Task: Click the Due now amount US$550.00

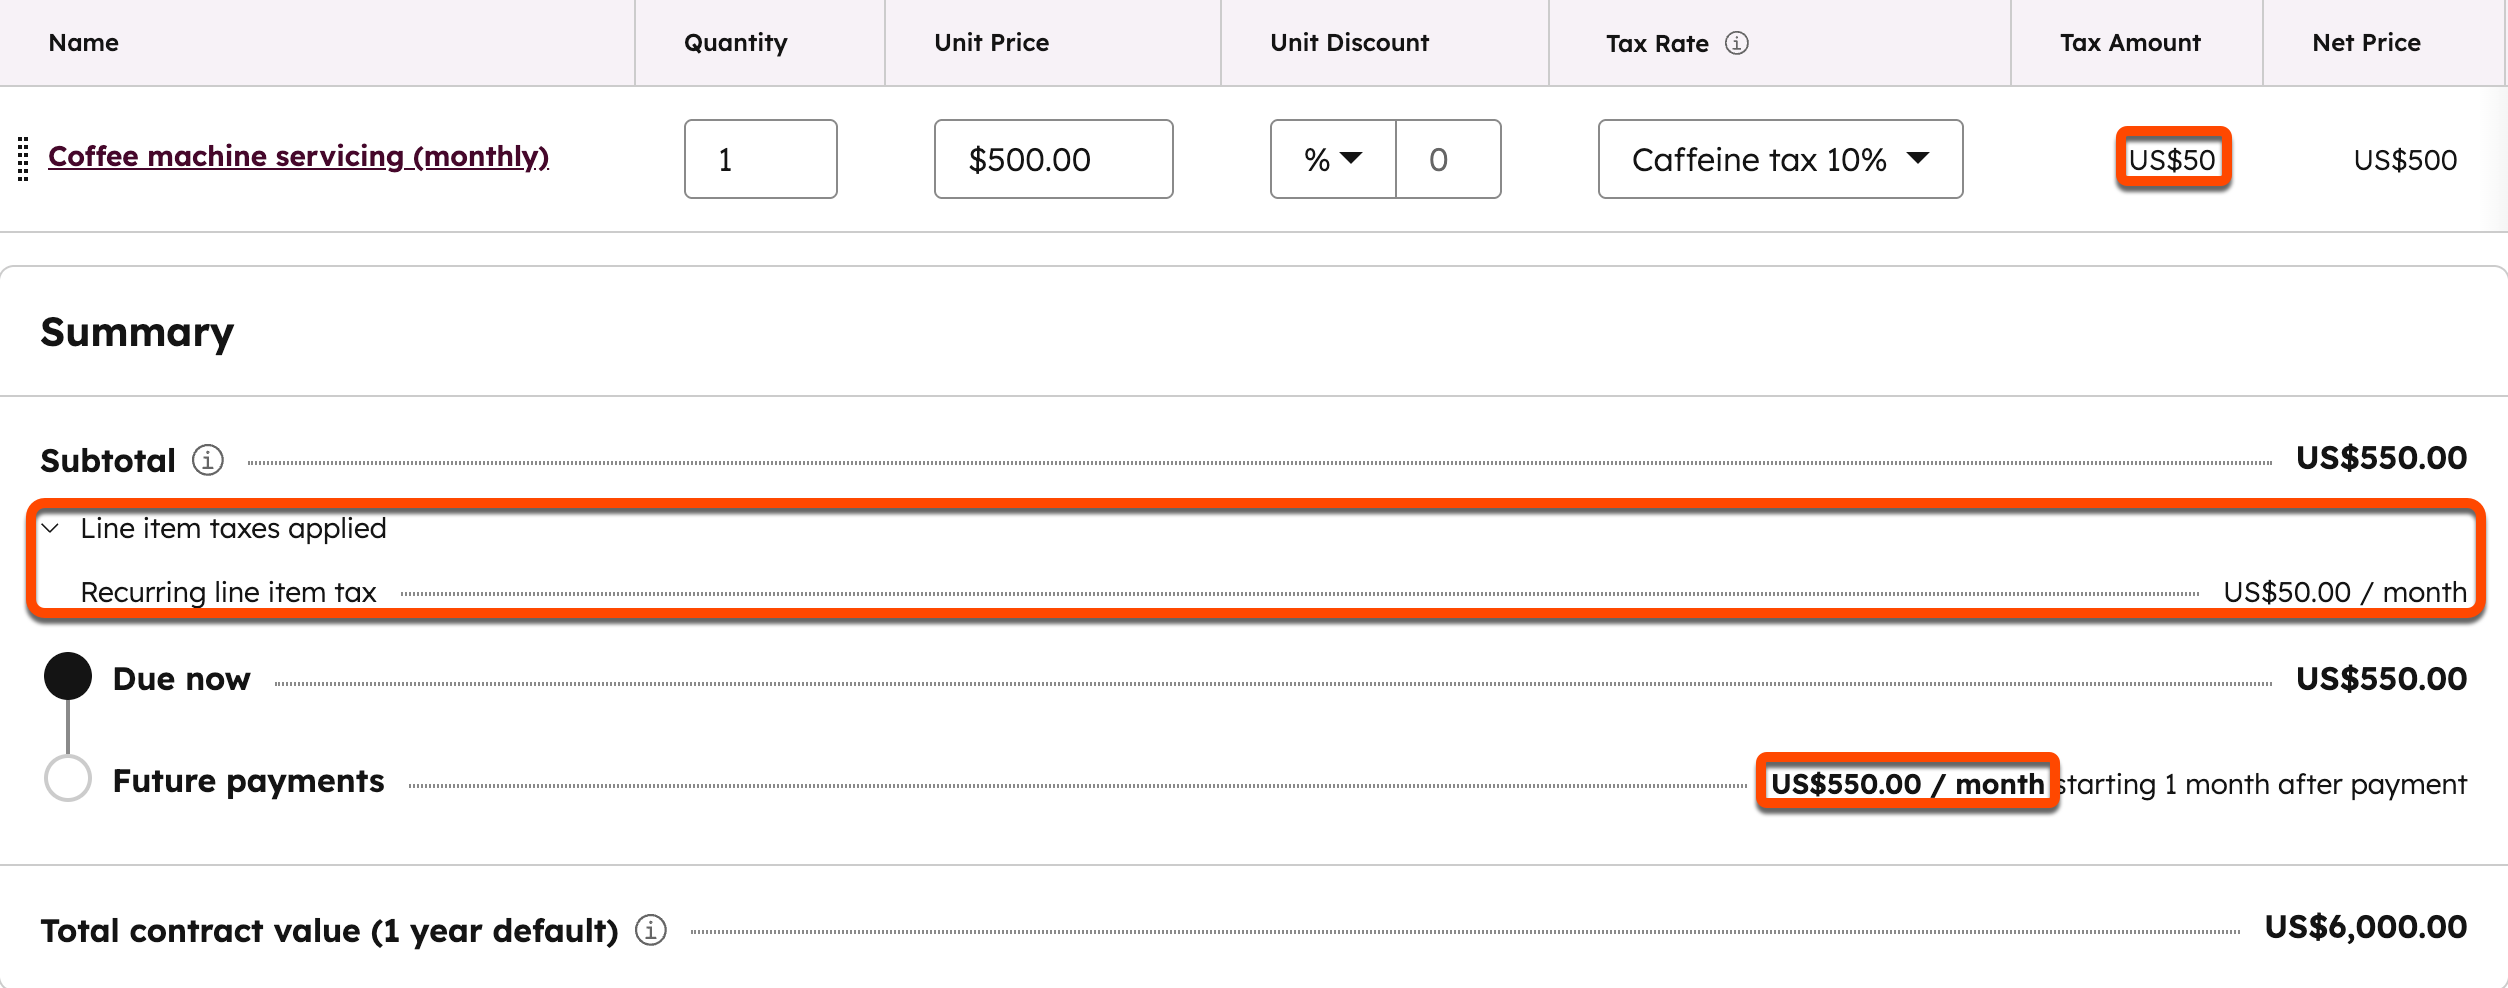Action: (x=2381, y=680)
